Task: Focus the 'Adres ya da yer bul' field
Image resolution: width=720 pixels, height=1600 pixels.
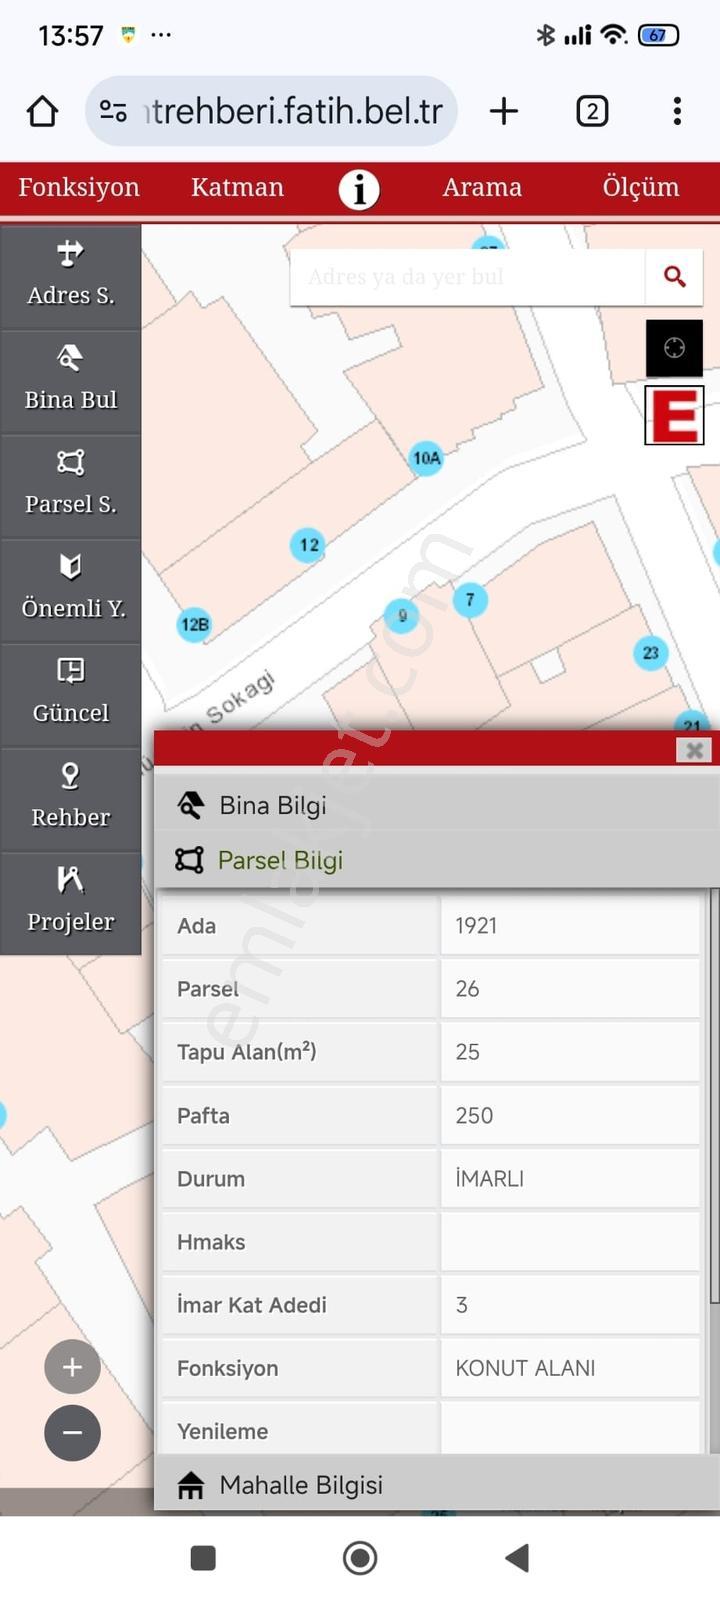Action: [x=468, y=277]
